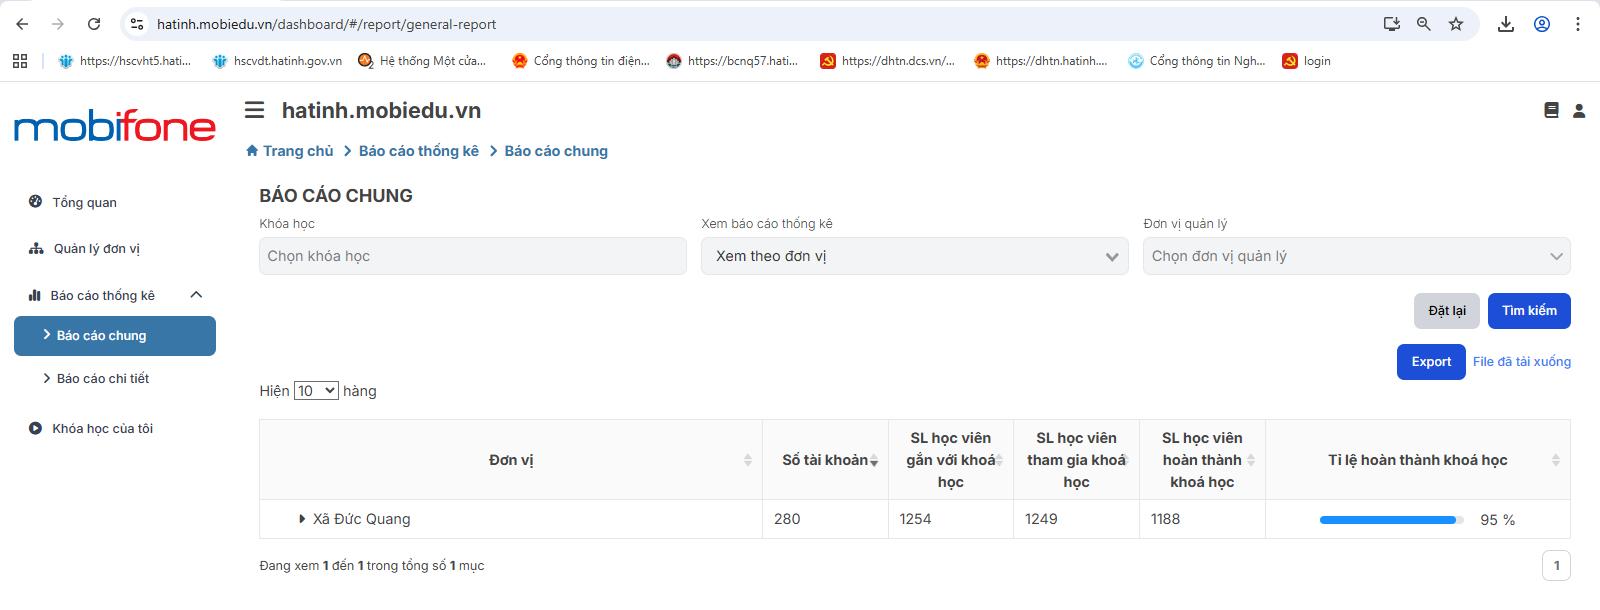Reload the page with the refresh icon
Viewport: 1600px width, 610px height.
point(94,24)
